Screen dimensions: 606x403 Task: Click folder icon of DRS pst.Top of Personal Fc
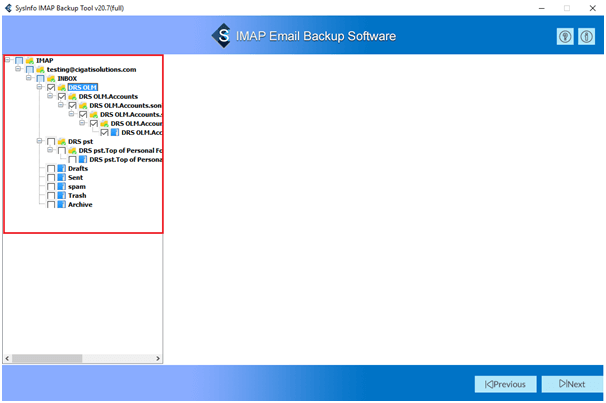coord(72,151)
